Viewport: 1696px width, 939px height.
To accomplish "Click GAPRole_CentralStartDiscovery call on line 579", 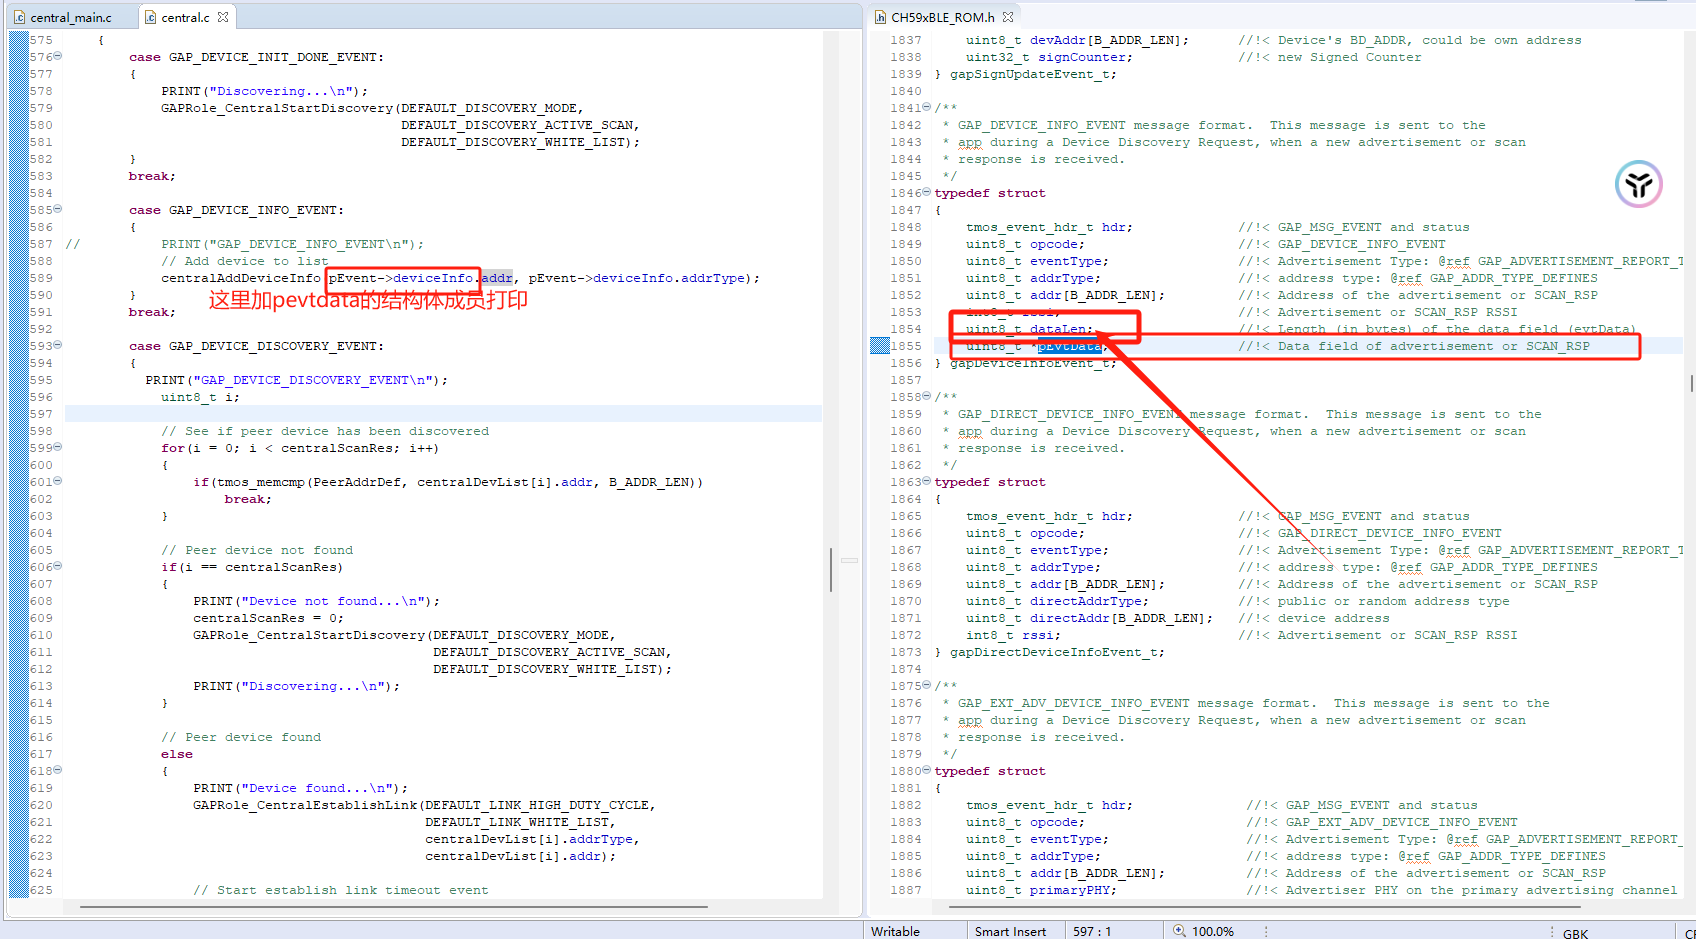I will click(277, 108).
